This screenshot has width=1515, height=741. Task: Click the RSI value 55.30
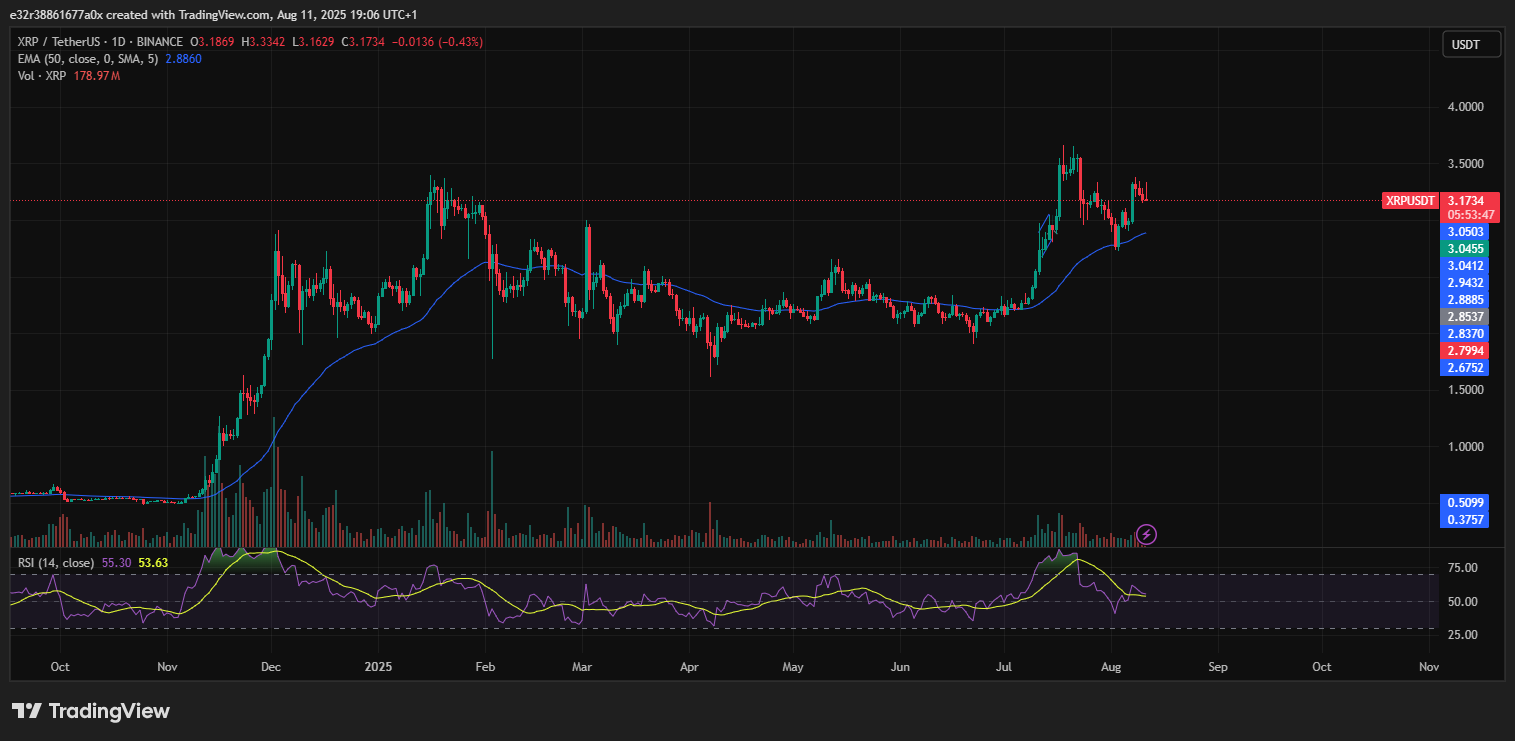[x=116, y=563]
